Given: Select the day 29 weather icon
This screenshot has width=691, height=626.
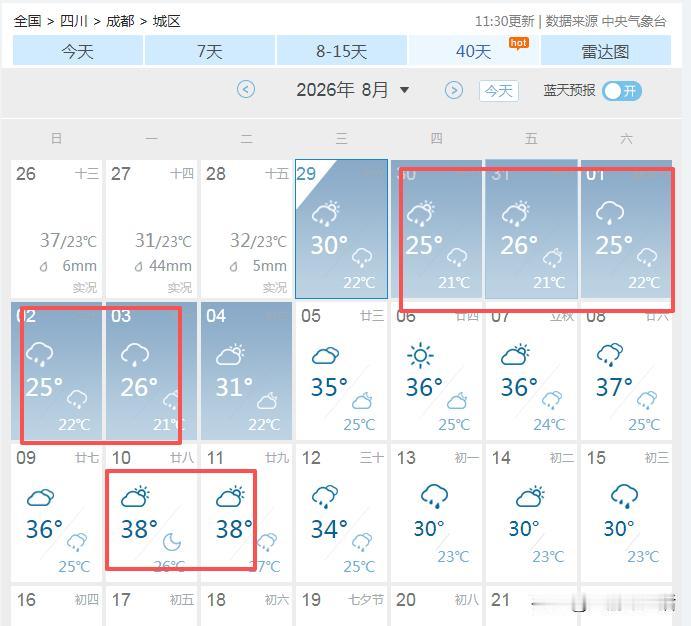Looking at the screenshot, I should 326,213.
